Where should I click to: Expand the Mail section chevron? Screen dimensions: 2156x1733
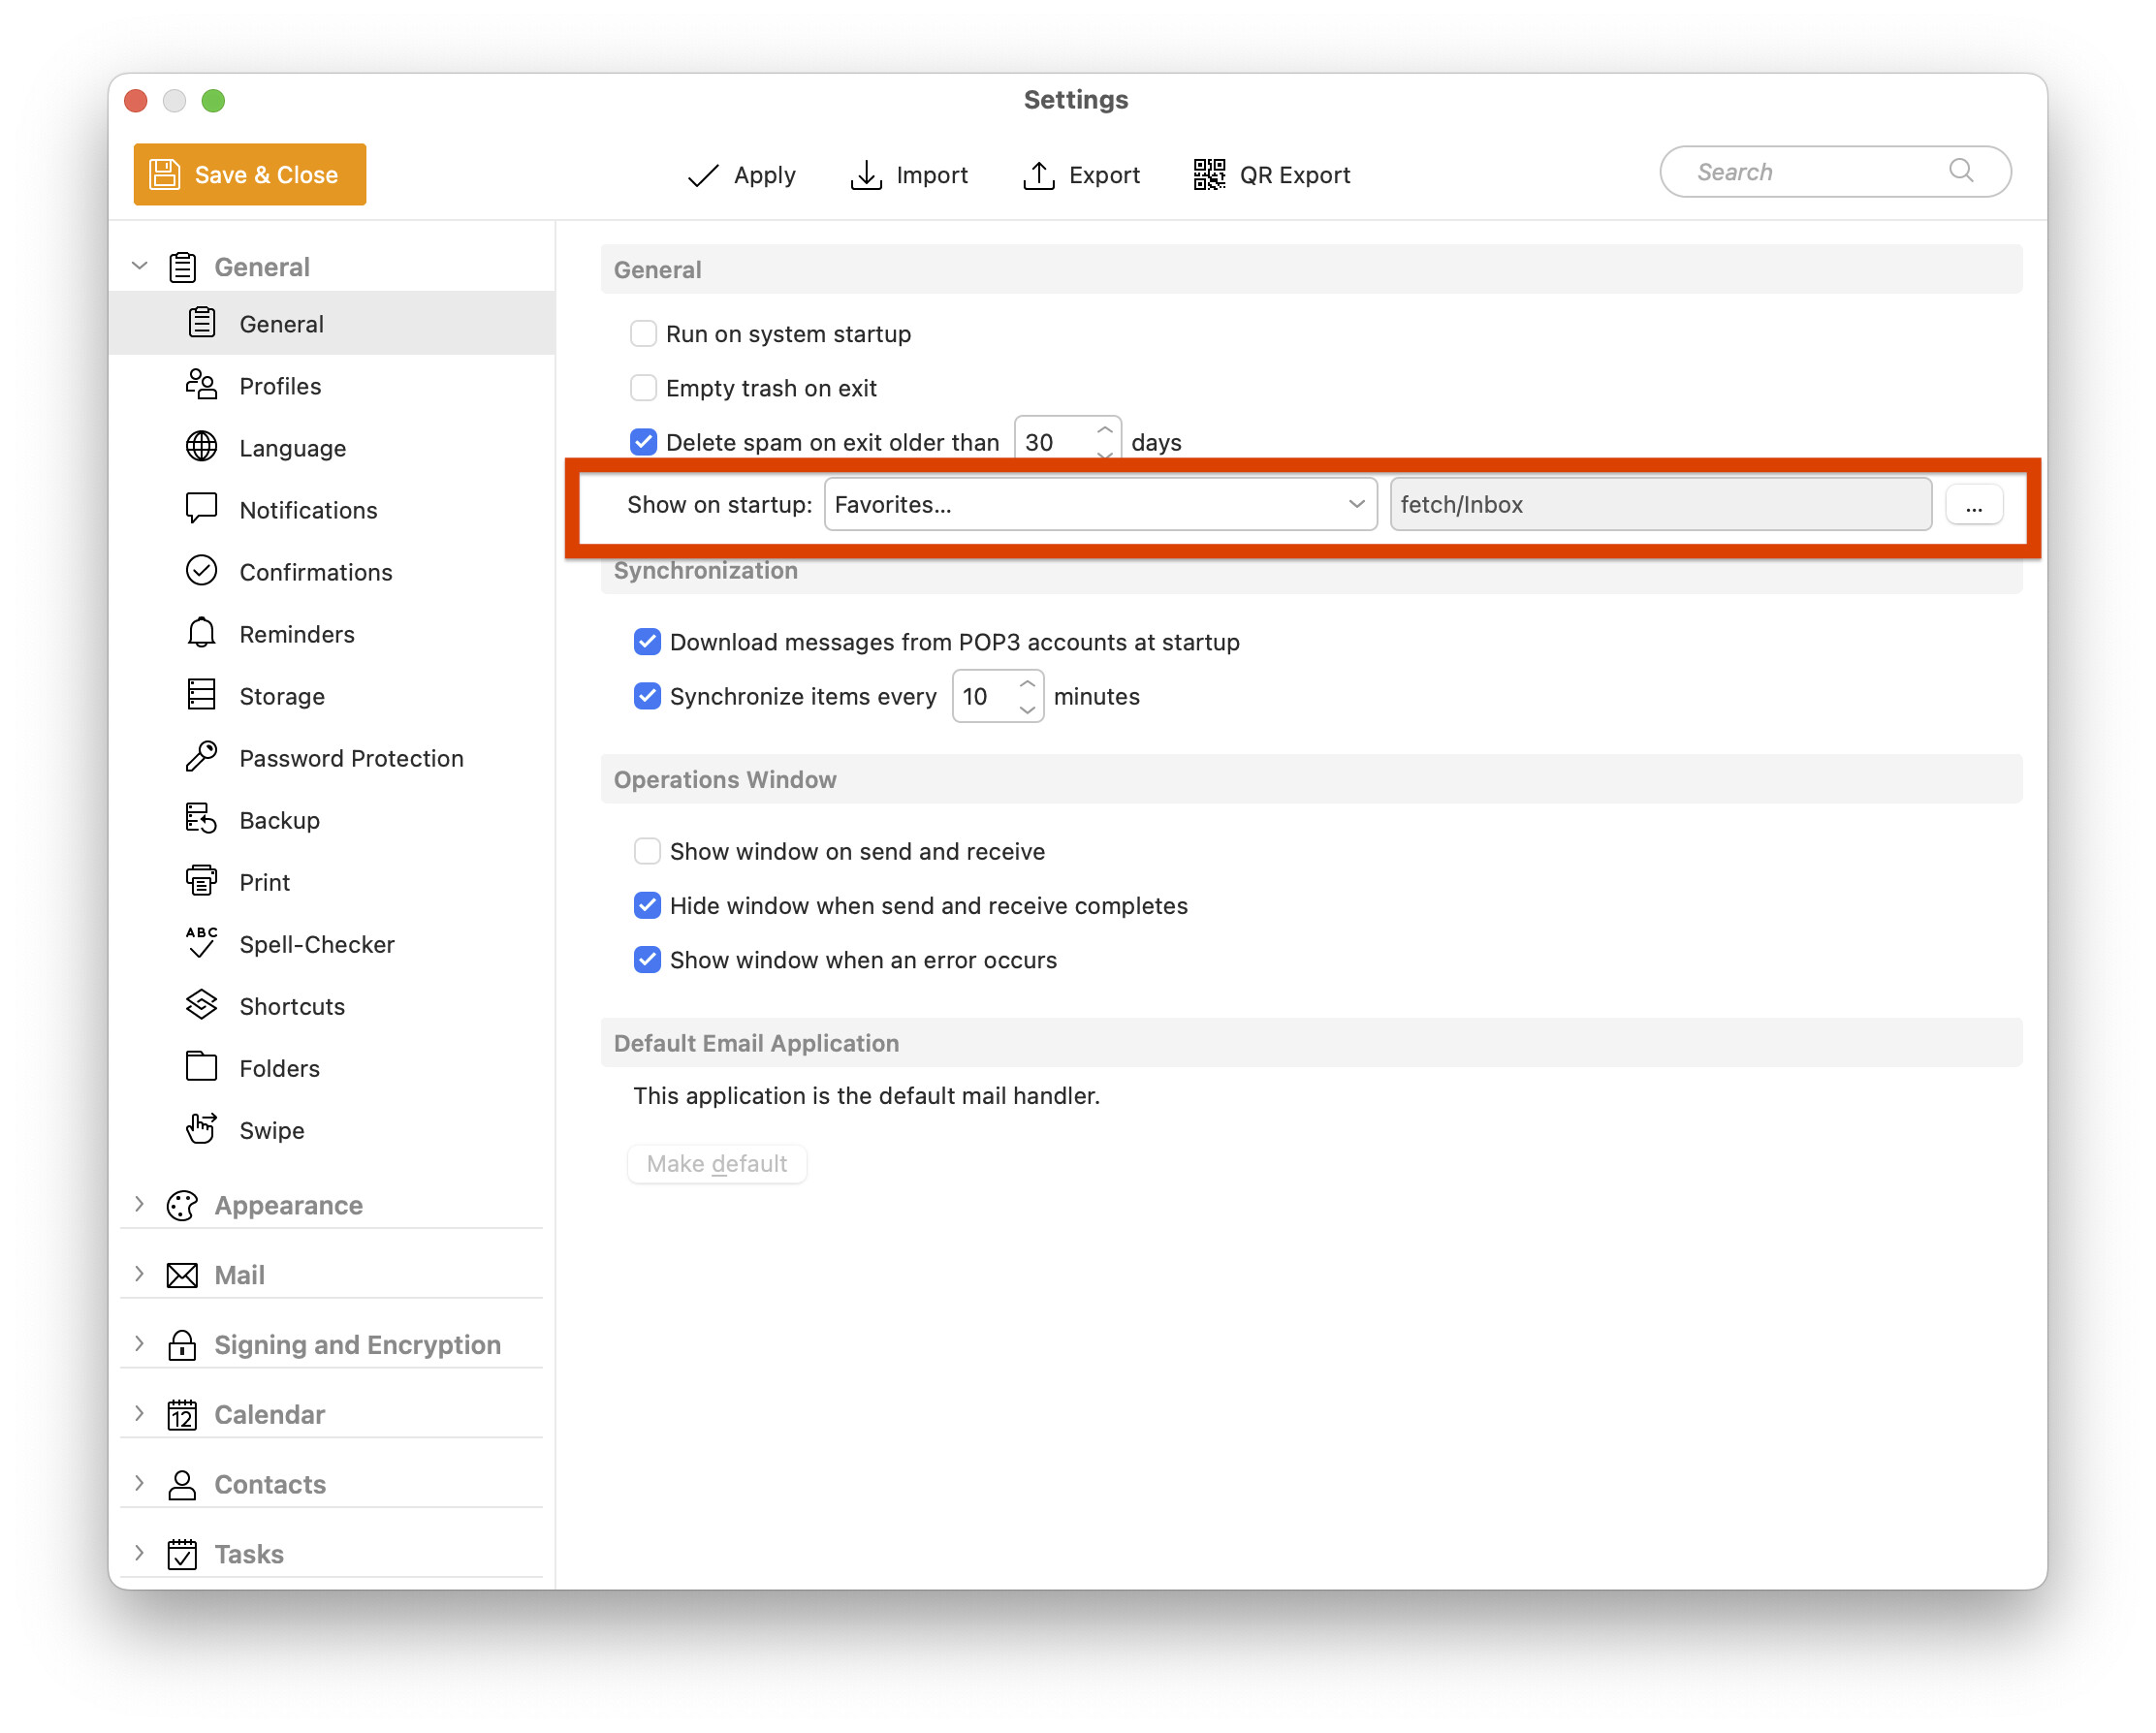[140, 1274]
